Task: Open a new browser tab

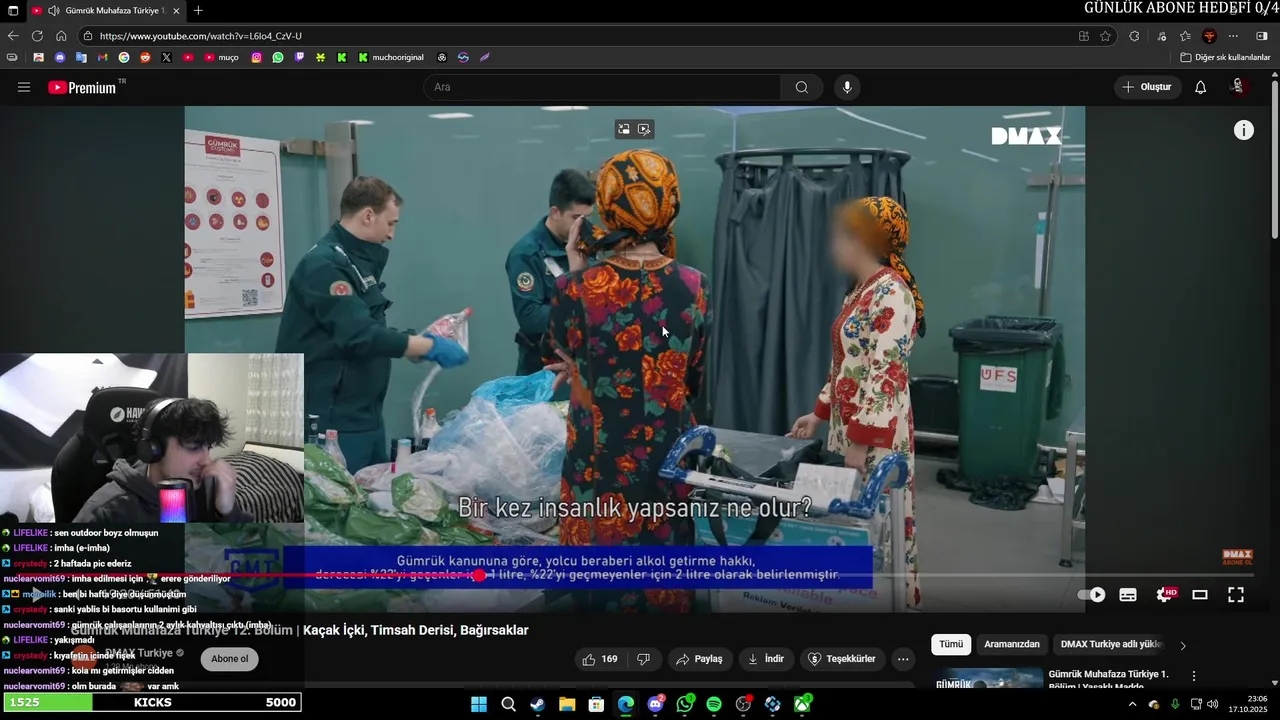Action: click(198, 11)
